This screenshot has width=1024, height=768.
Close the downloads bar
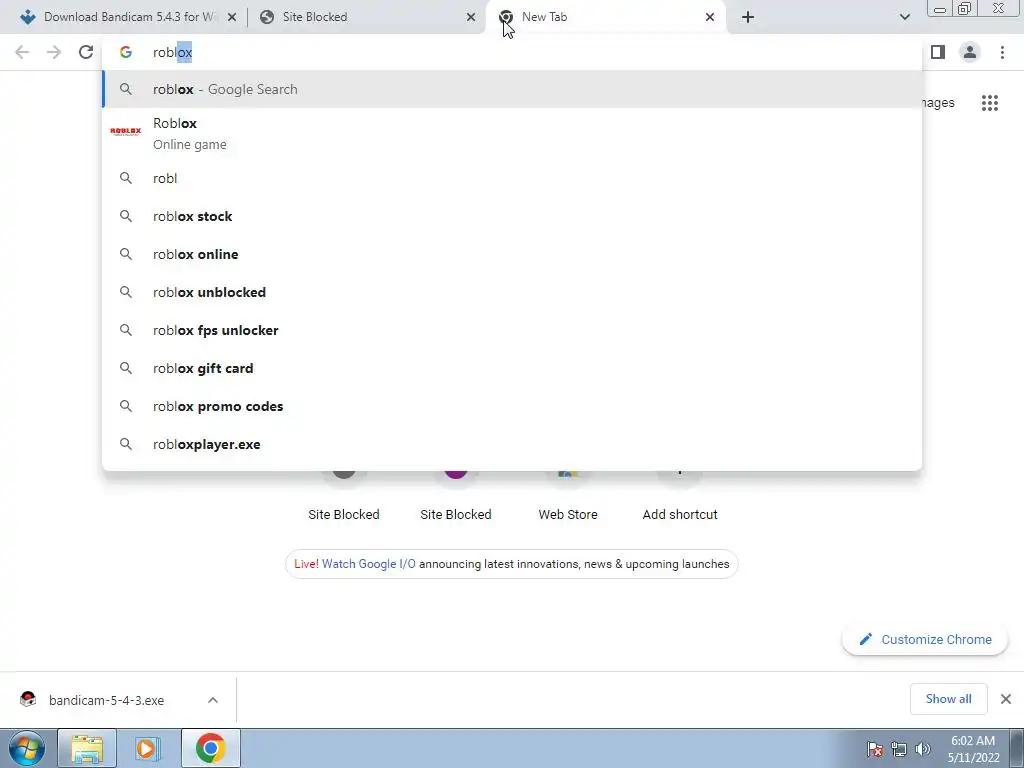point(1006,699)
